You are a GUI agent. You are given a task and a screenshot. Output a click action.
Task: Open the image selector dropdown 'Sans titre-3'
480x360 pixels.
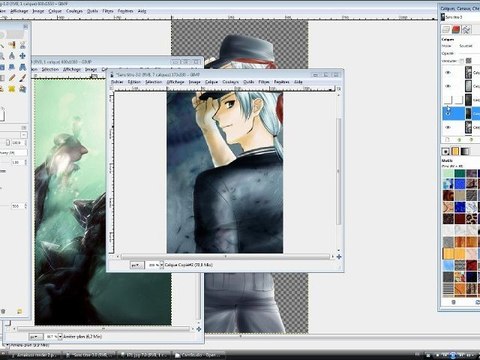[460, 17]
